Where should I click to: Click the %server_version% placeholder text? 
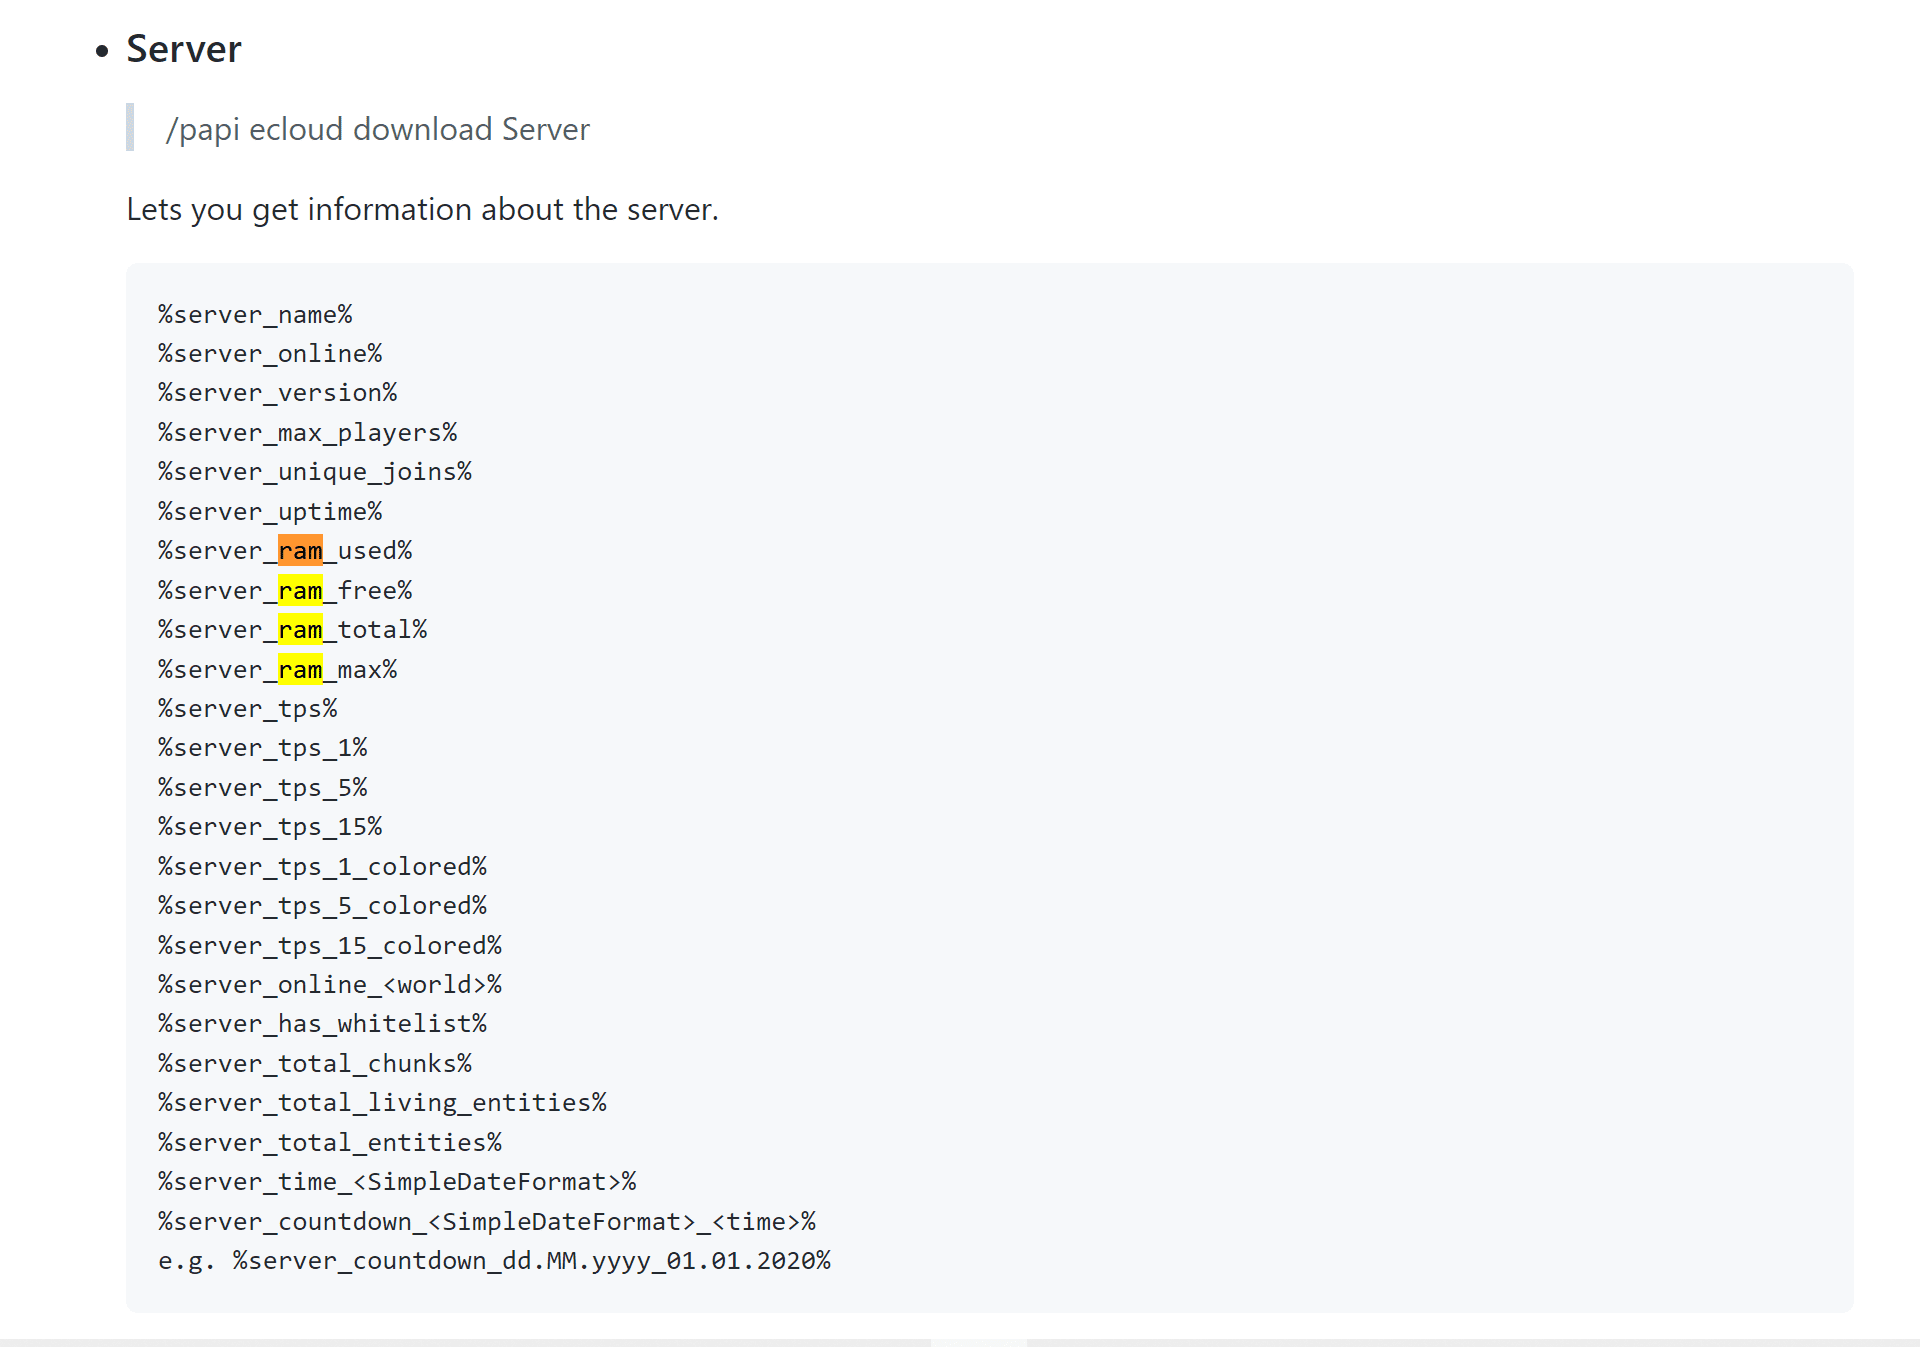277,393
